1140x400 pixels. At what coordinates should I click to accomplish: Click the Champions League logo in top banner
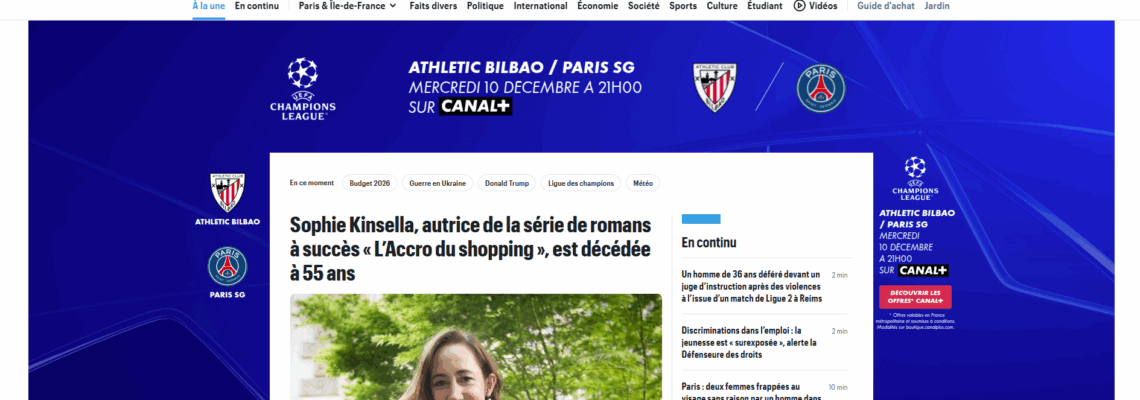click(302, 89)
